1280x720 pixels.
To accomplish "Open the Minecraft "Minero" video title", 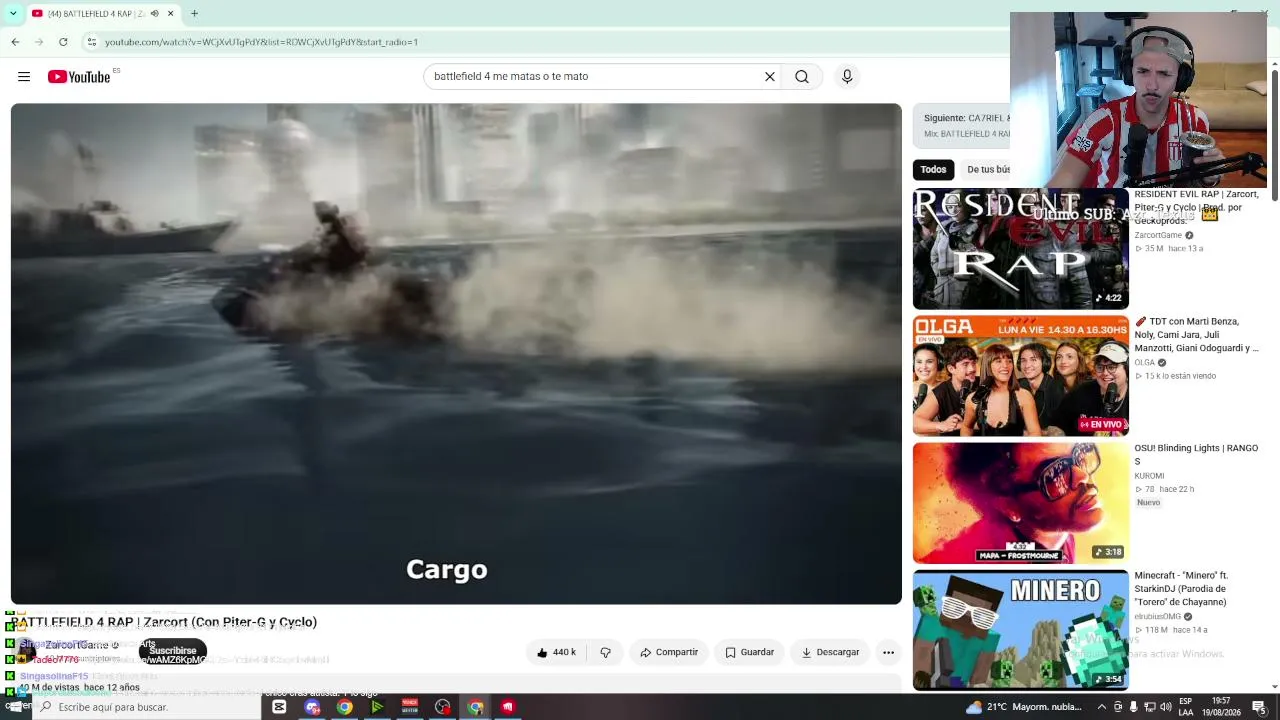I will pyautogui.click(x=1181, y=589).
